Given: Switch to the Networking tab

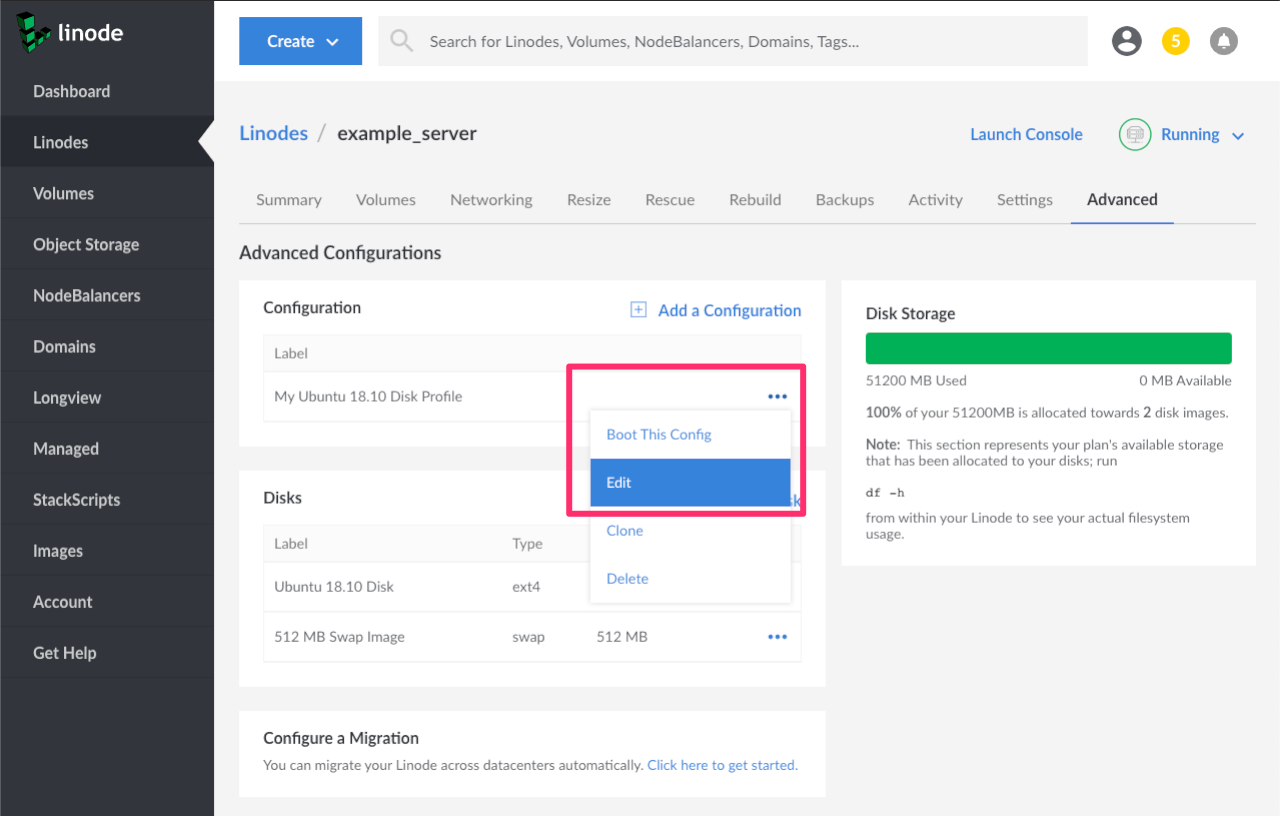Looking at the screenshot, I should [x=491, y=200].
